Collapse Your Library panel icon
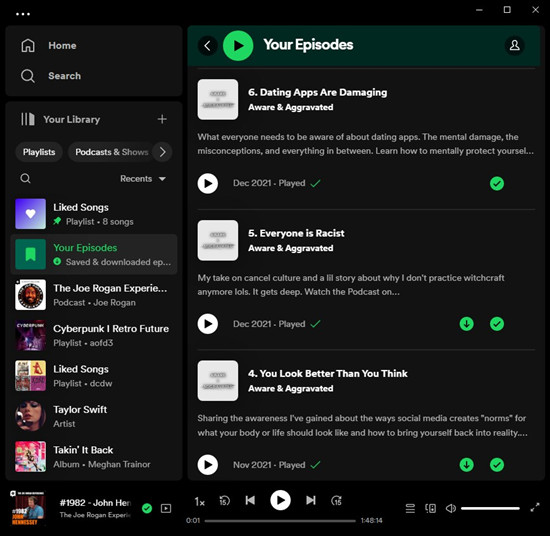The width and height of the screenshot is (550, 536). (27, 119)
